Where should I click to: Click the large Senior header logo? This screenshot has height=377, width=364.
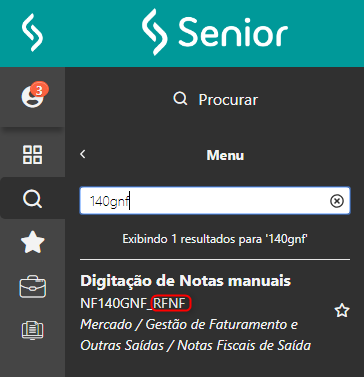(x=215, y=32)
